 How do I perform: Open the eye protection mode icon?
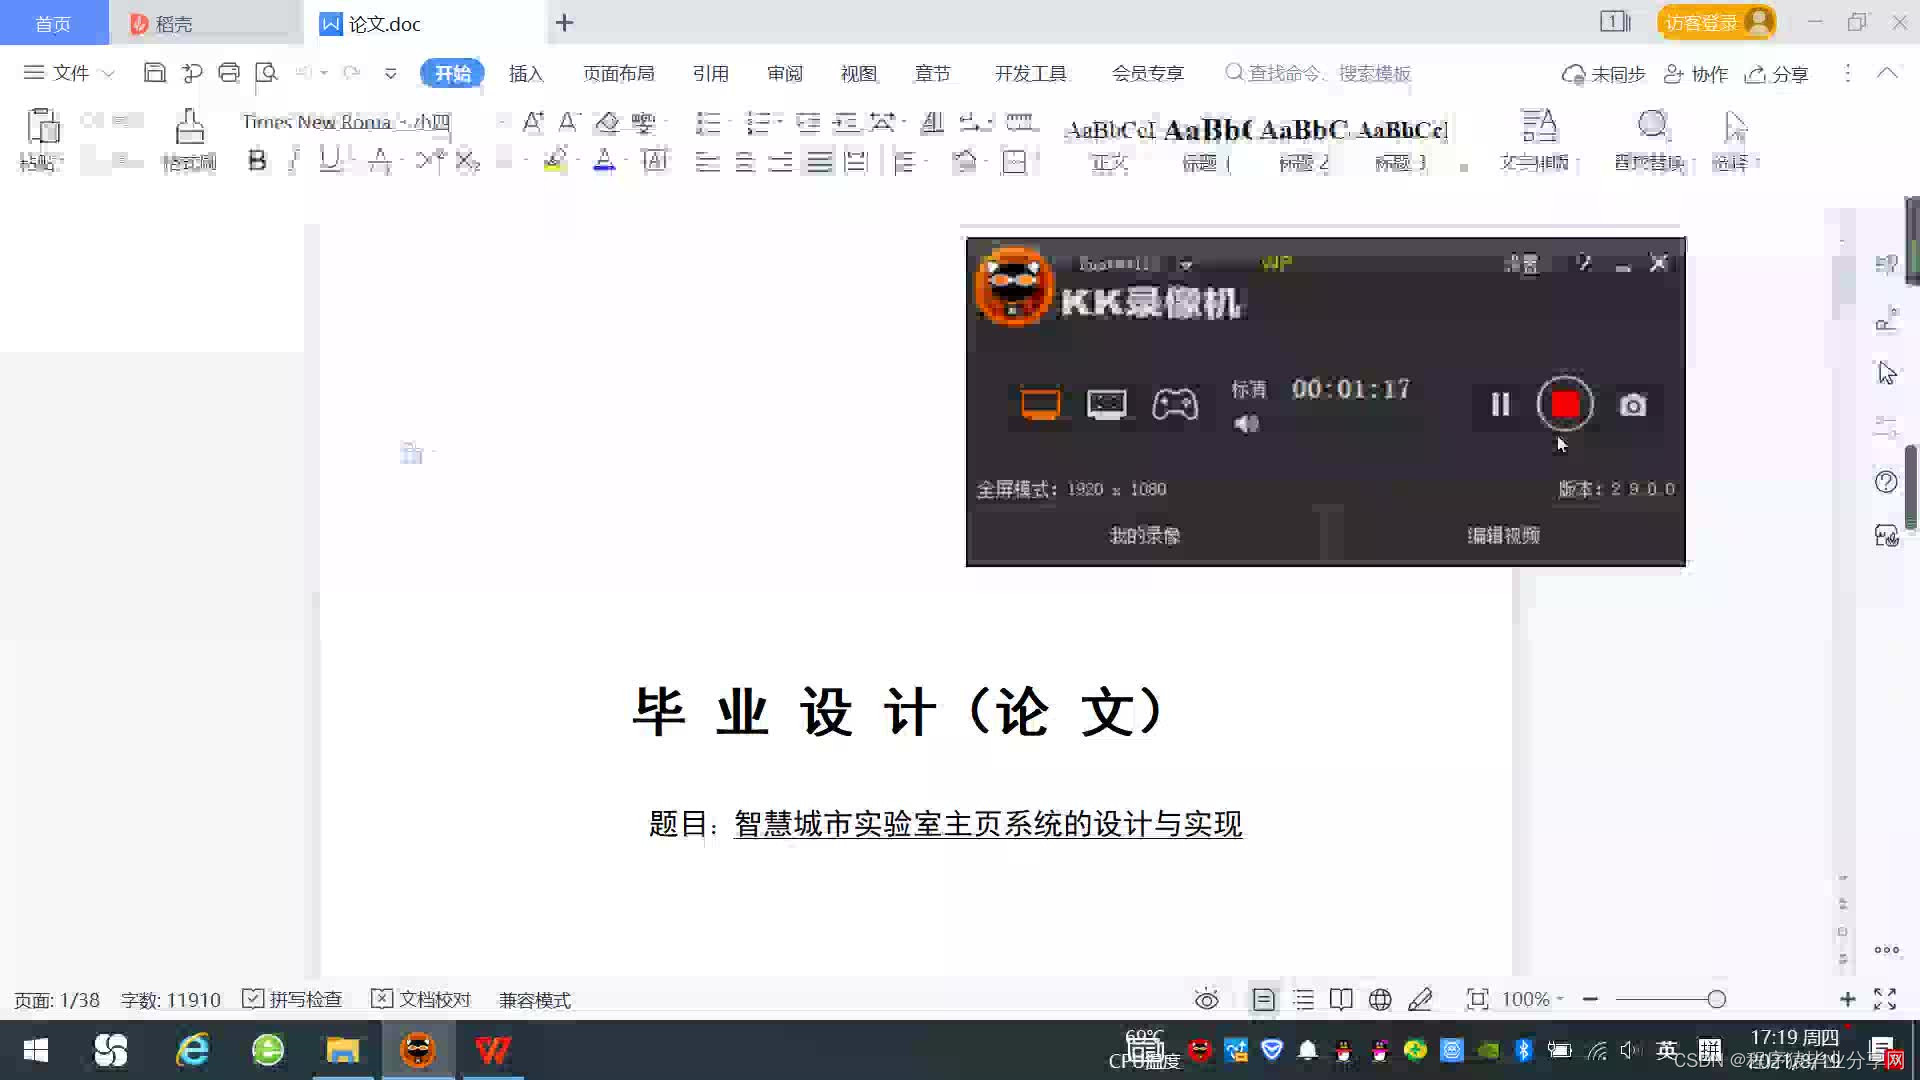pyautogui.click(x=1206, y=999)
